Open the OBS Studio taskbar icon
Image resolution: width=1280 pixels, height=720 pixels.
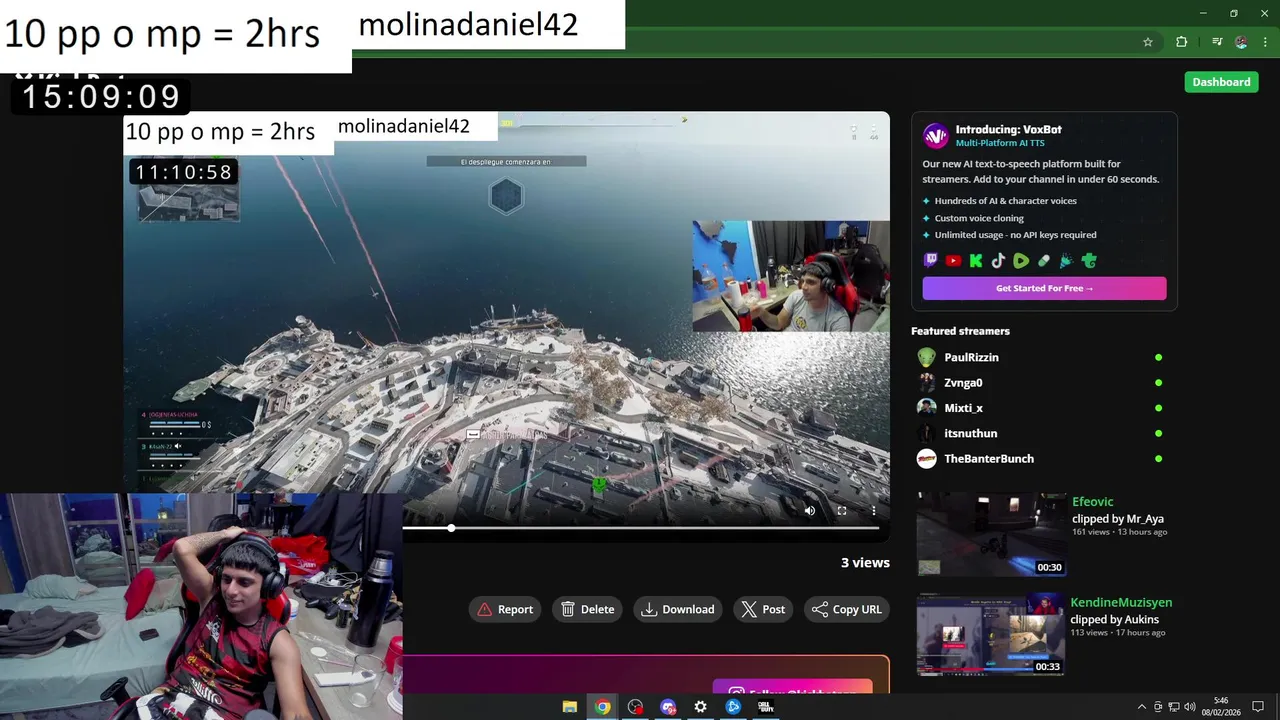[635, 707]
